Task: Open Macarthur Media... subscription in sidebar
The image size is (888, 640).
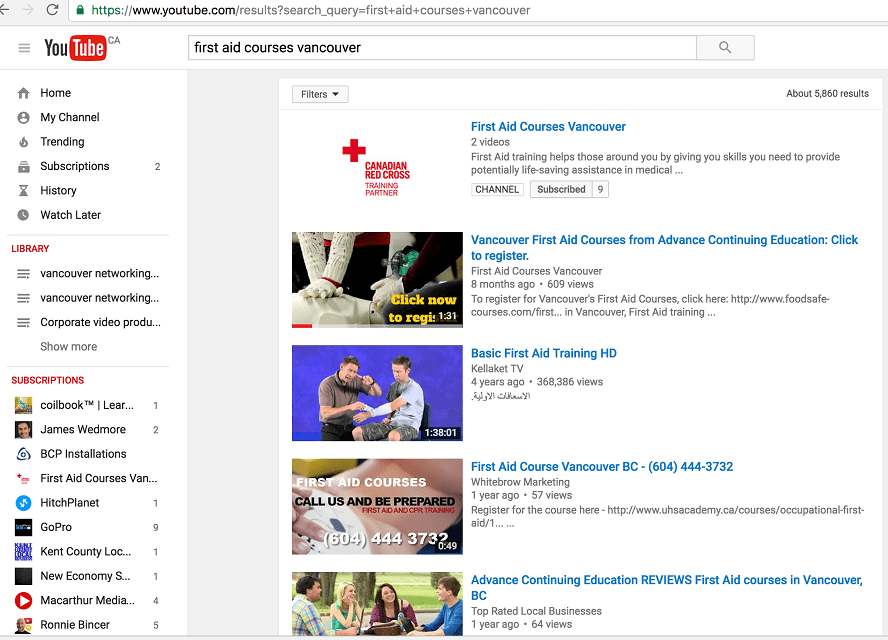Action: coord(87,600)
